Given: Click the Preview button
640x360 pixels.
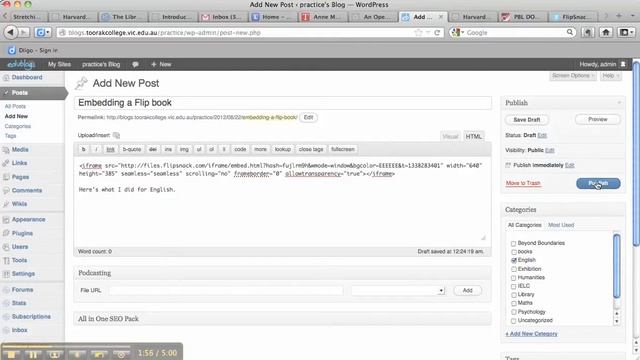Looking at the screenshot, I should pos(598,120).
